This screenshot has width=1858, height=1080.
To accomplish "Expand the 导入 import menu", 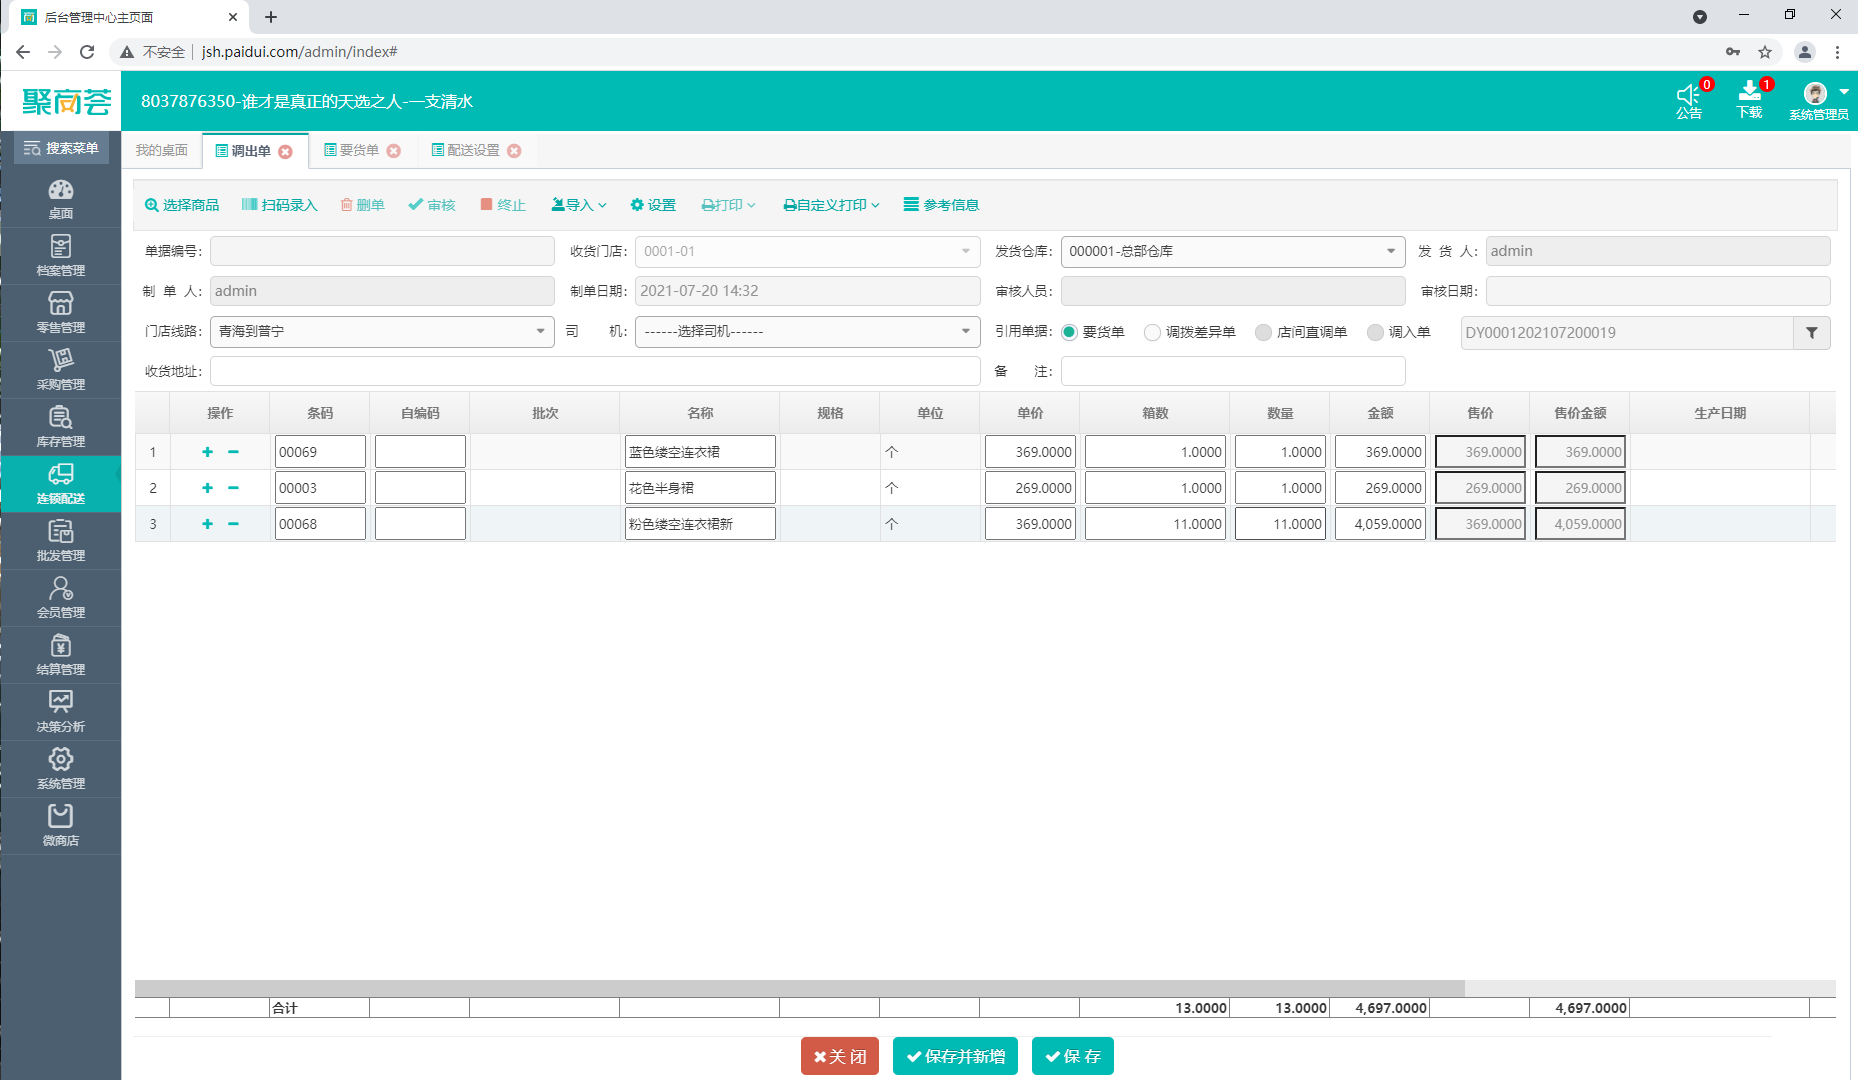I will point(579,205).
